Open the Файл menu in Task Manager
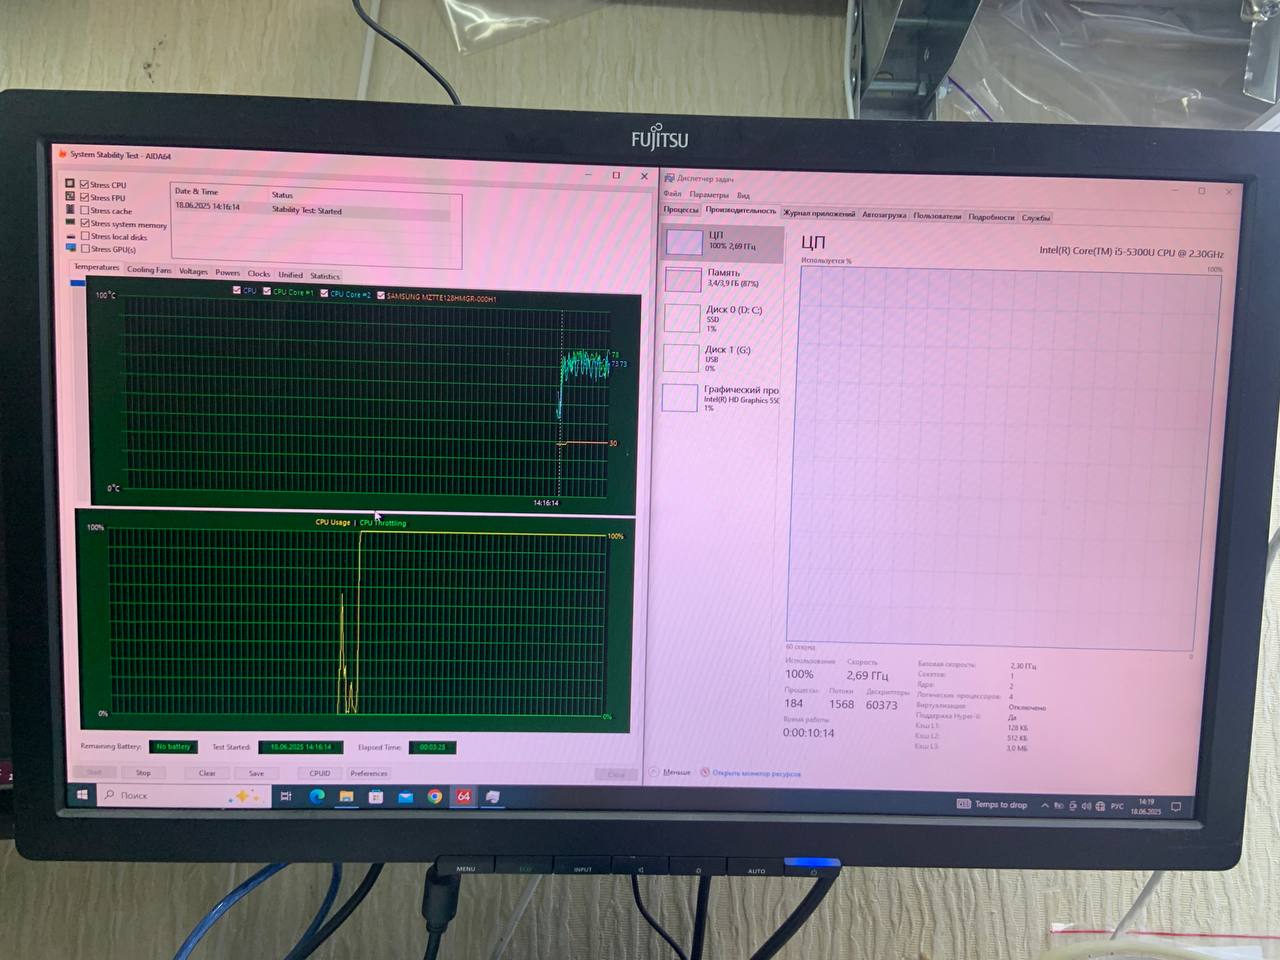 (x=672, y=194)
